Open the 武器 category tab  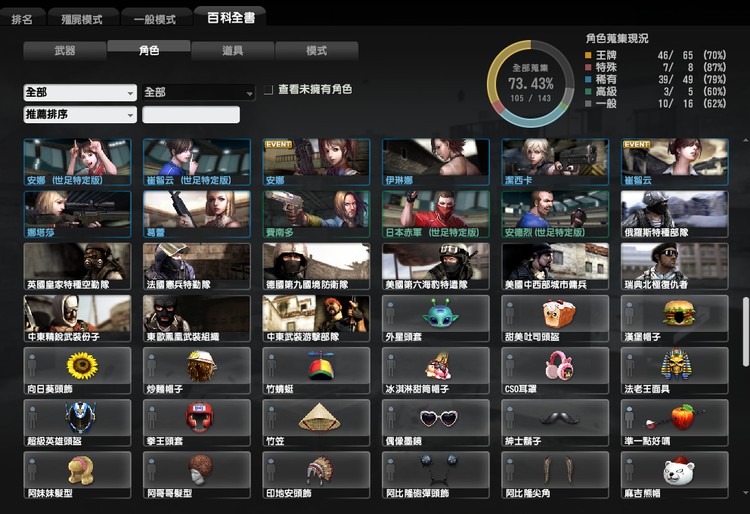pos(65,51)
